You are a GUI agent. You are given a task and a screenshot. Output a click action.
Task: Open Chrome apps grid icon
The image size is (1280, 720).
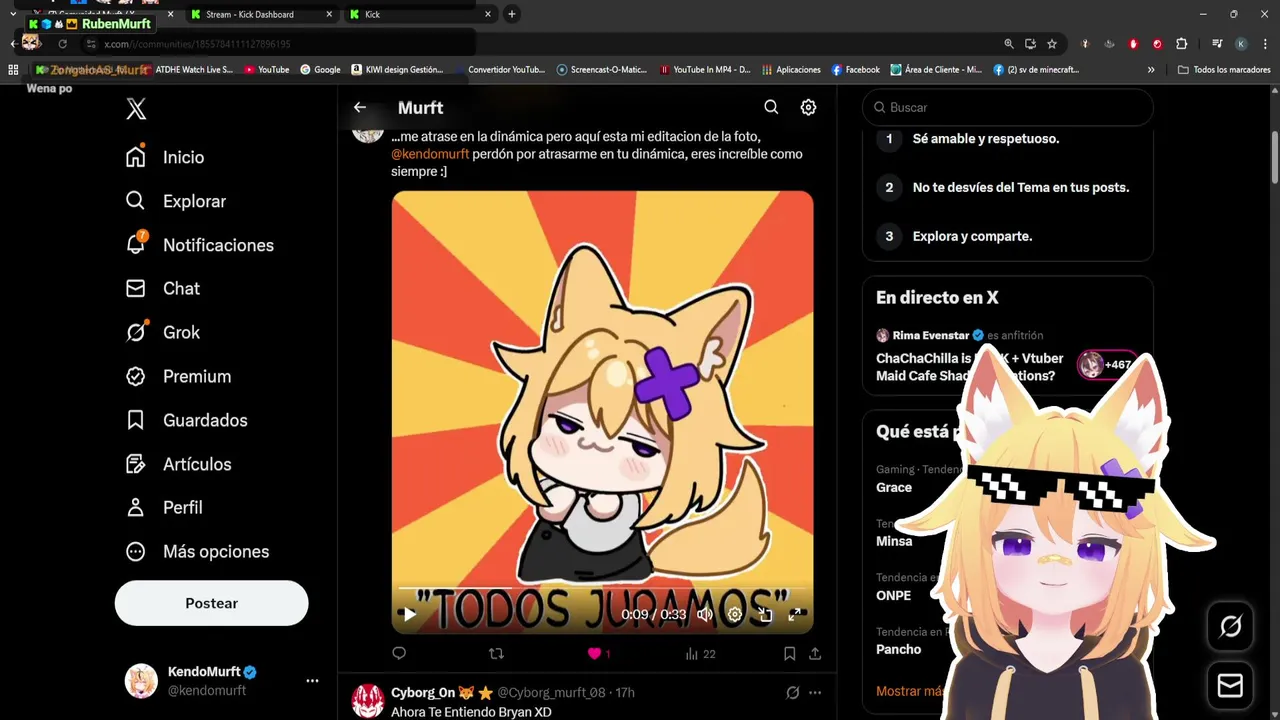13,70
